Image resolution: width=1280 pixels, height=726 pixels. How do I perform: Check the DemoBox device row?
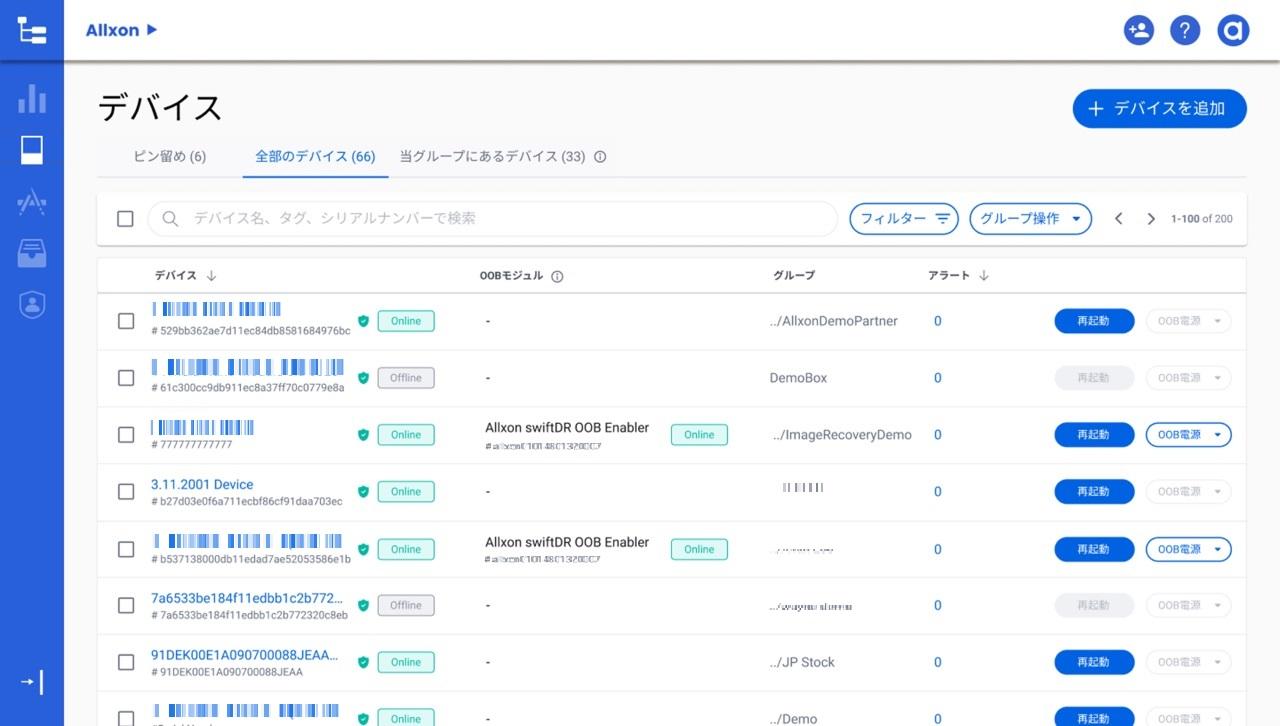point(126,378)
